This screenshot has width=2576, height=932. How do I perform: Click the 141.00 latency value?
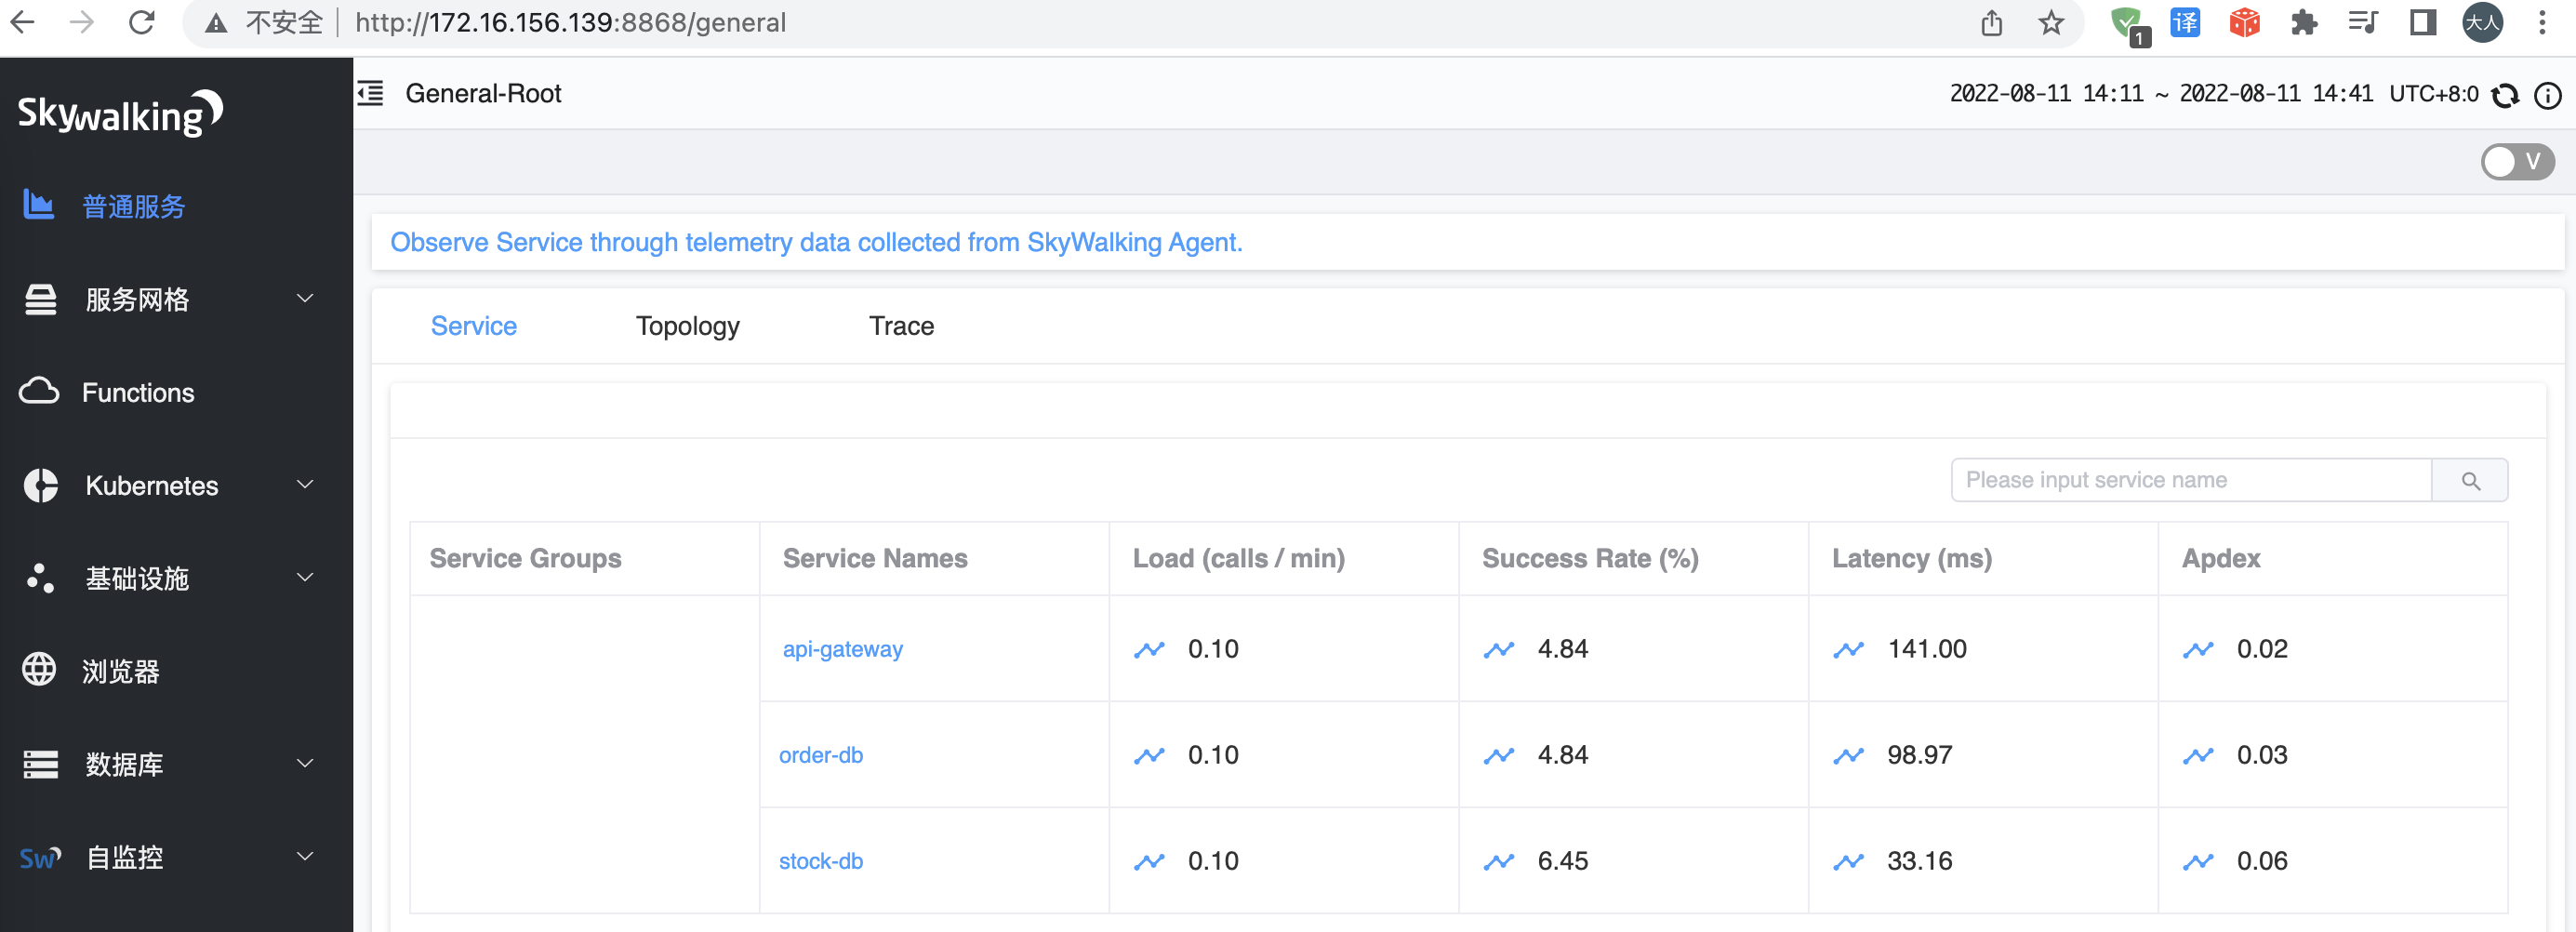coord(1926,649)
